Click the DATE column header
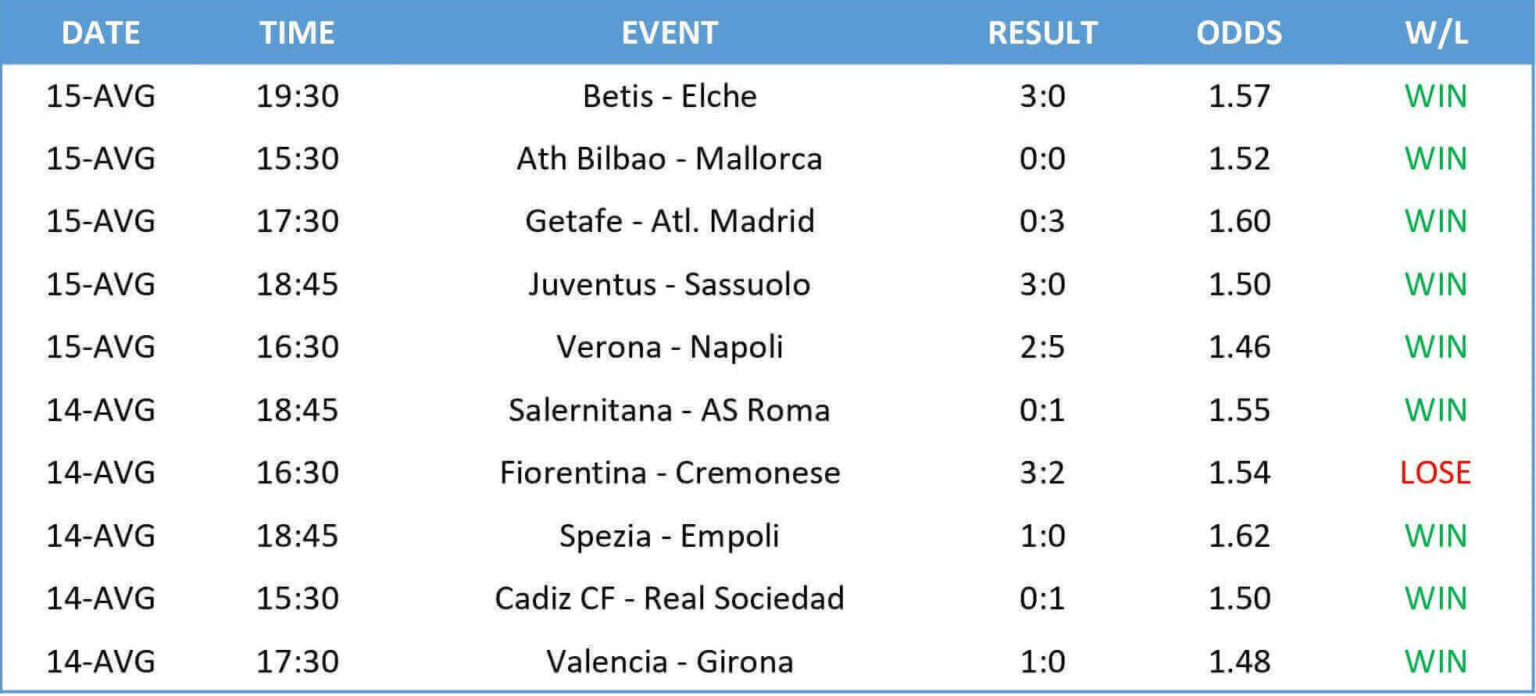The height and width of the screenshot is (696, 1536). (x=99, y=33)
